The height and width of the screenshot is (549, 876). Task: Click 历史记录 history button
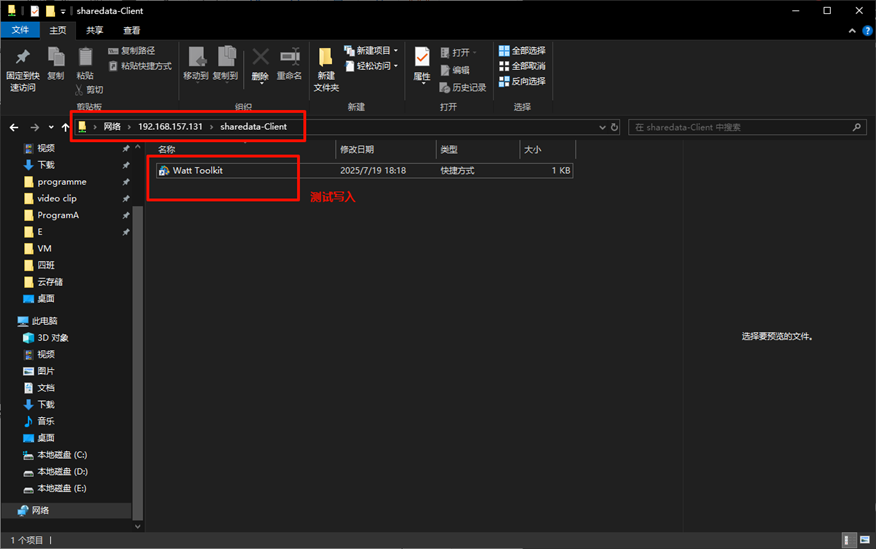(x=463, y=88)
